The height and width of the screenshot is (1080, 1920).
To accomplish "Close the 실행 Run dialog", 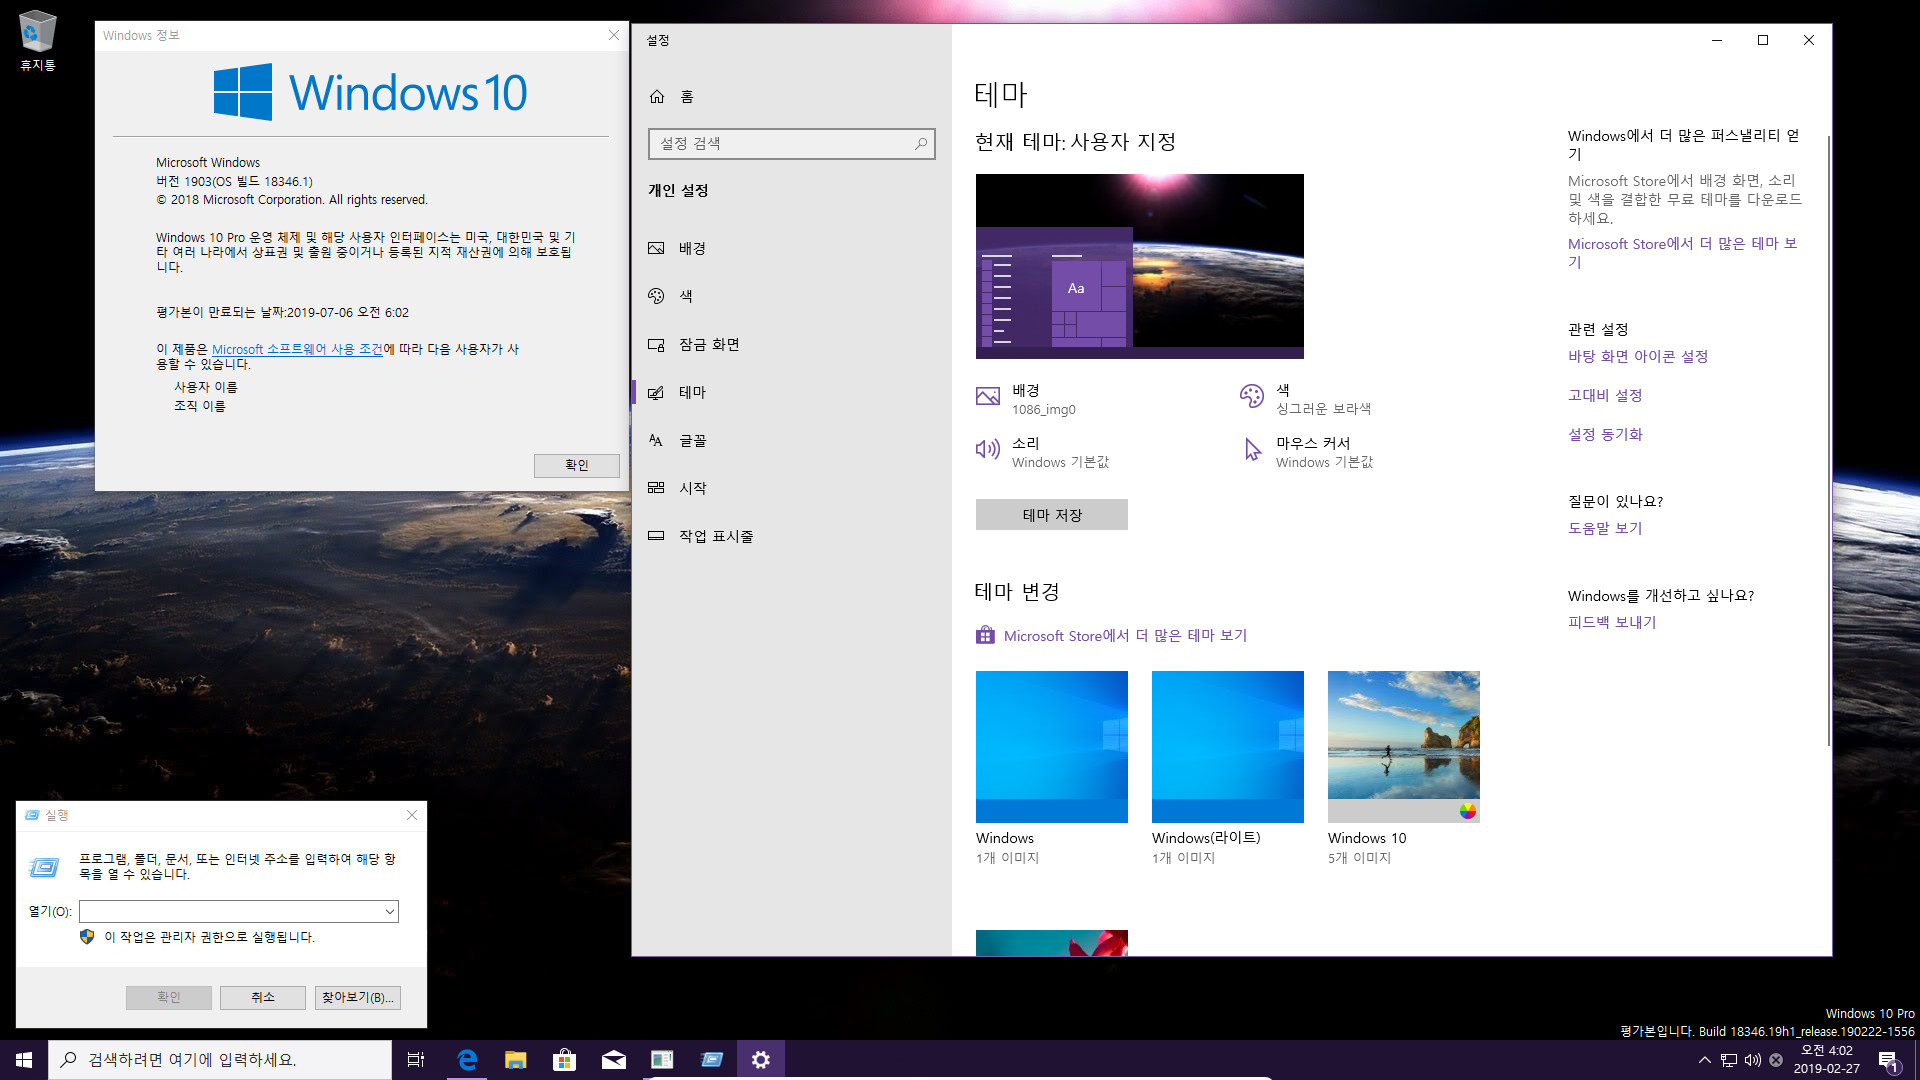I will 412,816.
